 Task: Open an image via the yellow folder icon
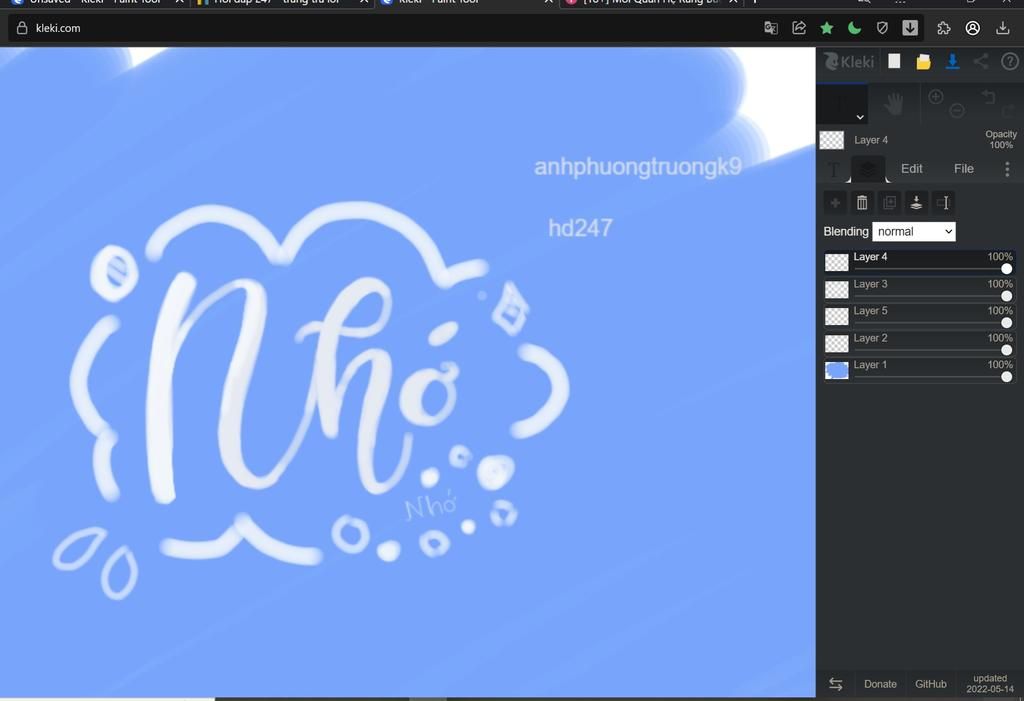(x=923, y=61)
